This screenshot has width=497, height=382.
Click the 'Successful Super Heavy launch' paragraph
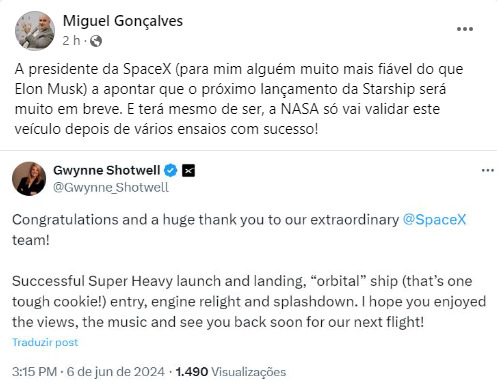pos(249,302)
